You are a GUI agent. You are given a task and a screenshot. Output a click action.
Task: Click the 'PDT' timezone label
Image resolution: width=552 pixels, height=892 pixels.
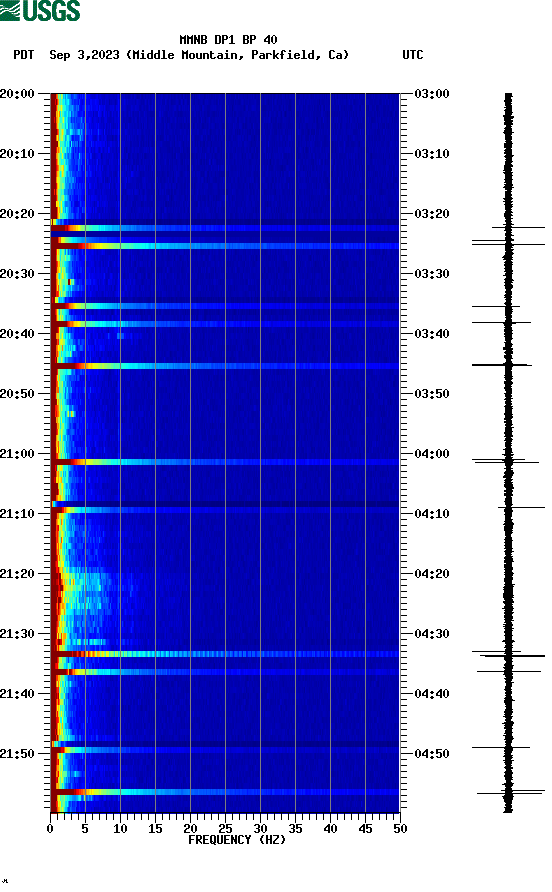(24, 55)
